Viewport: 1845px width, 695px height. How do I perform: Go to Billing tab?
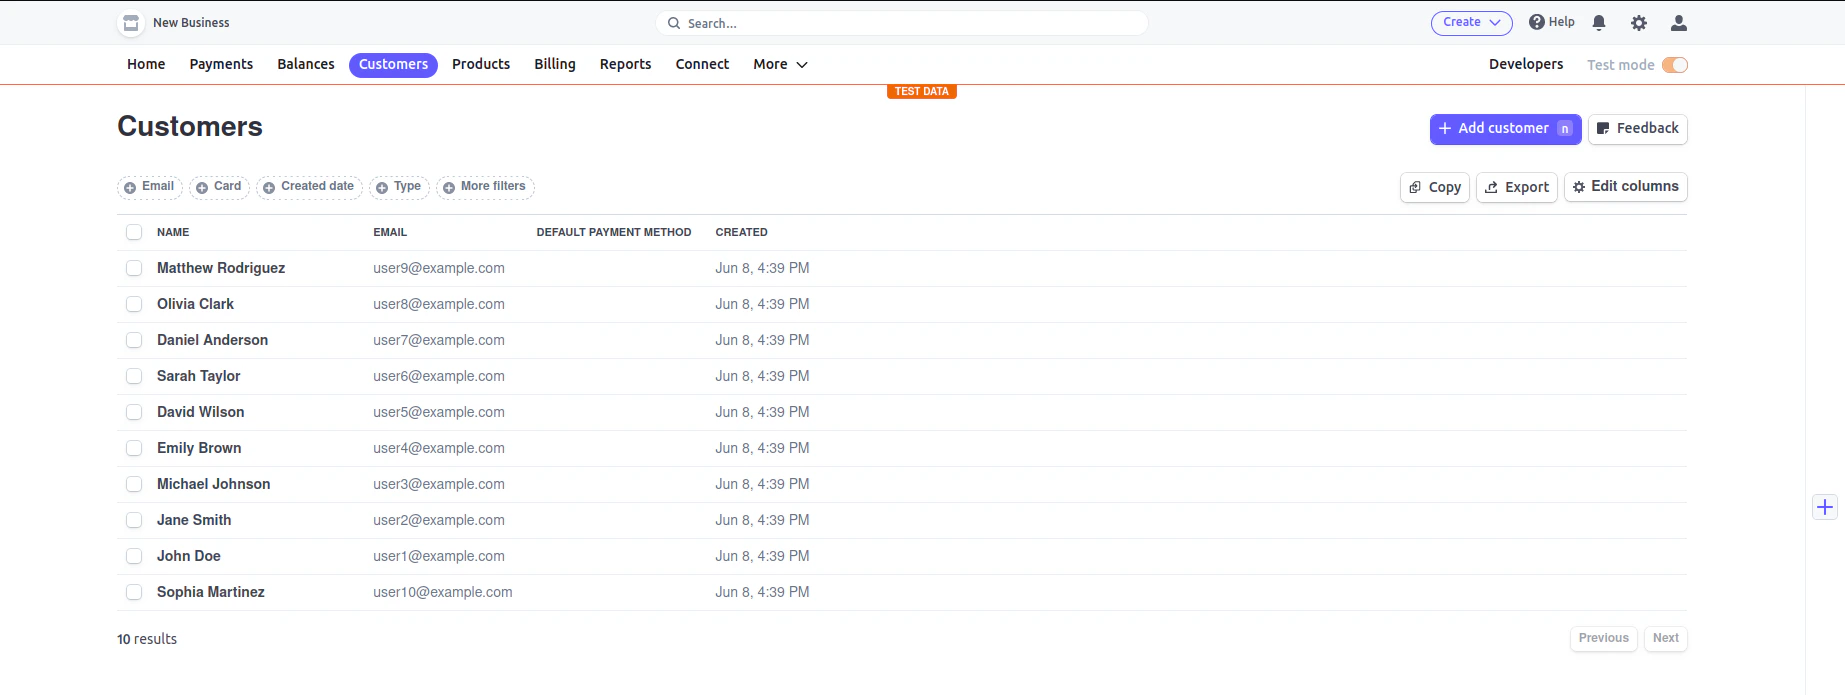pos(555,64)
